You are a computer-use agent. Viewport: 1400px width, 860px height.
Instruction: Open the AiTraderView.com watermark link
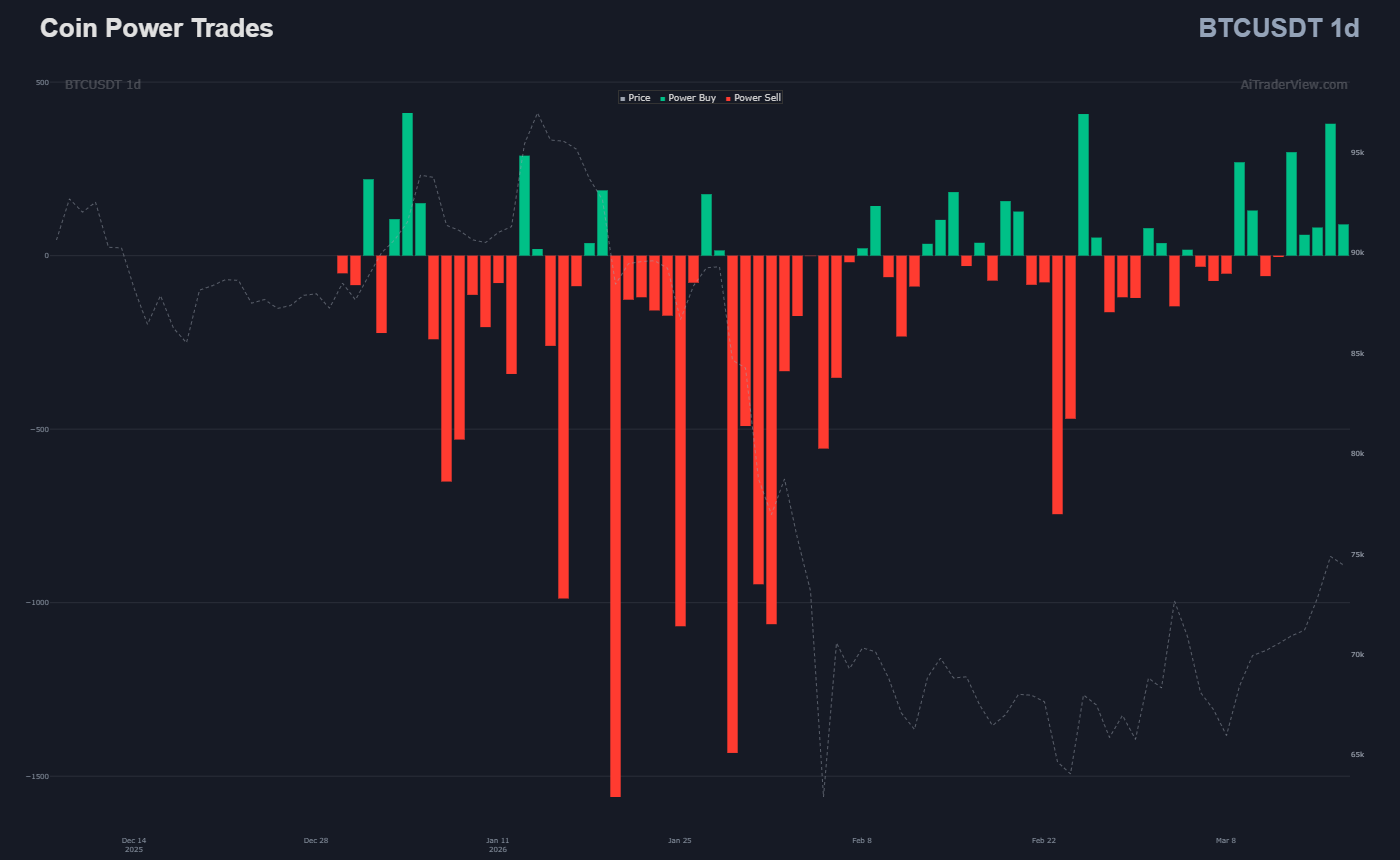tap(1293, 85)
